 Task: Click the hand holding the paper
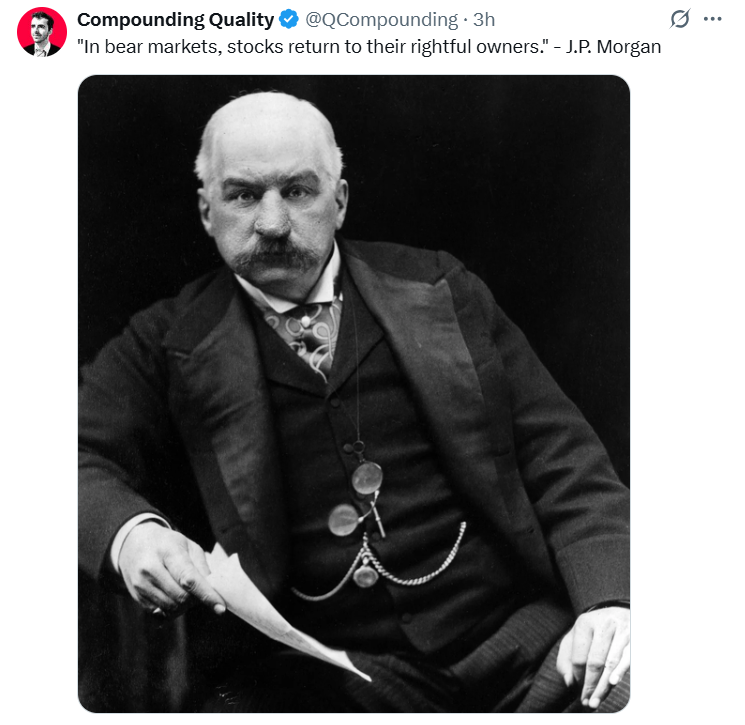pyautogui.click(x=169, y=568)
